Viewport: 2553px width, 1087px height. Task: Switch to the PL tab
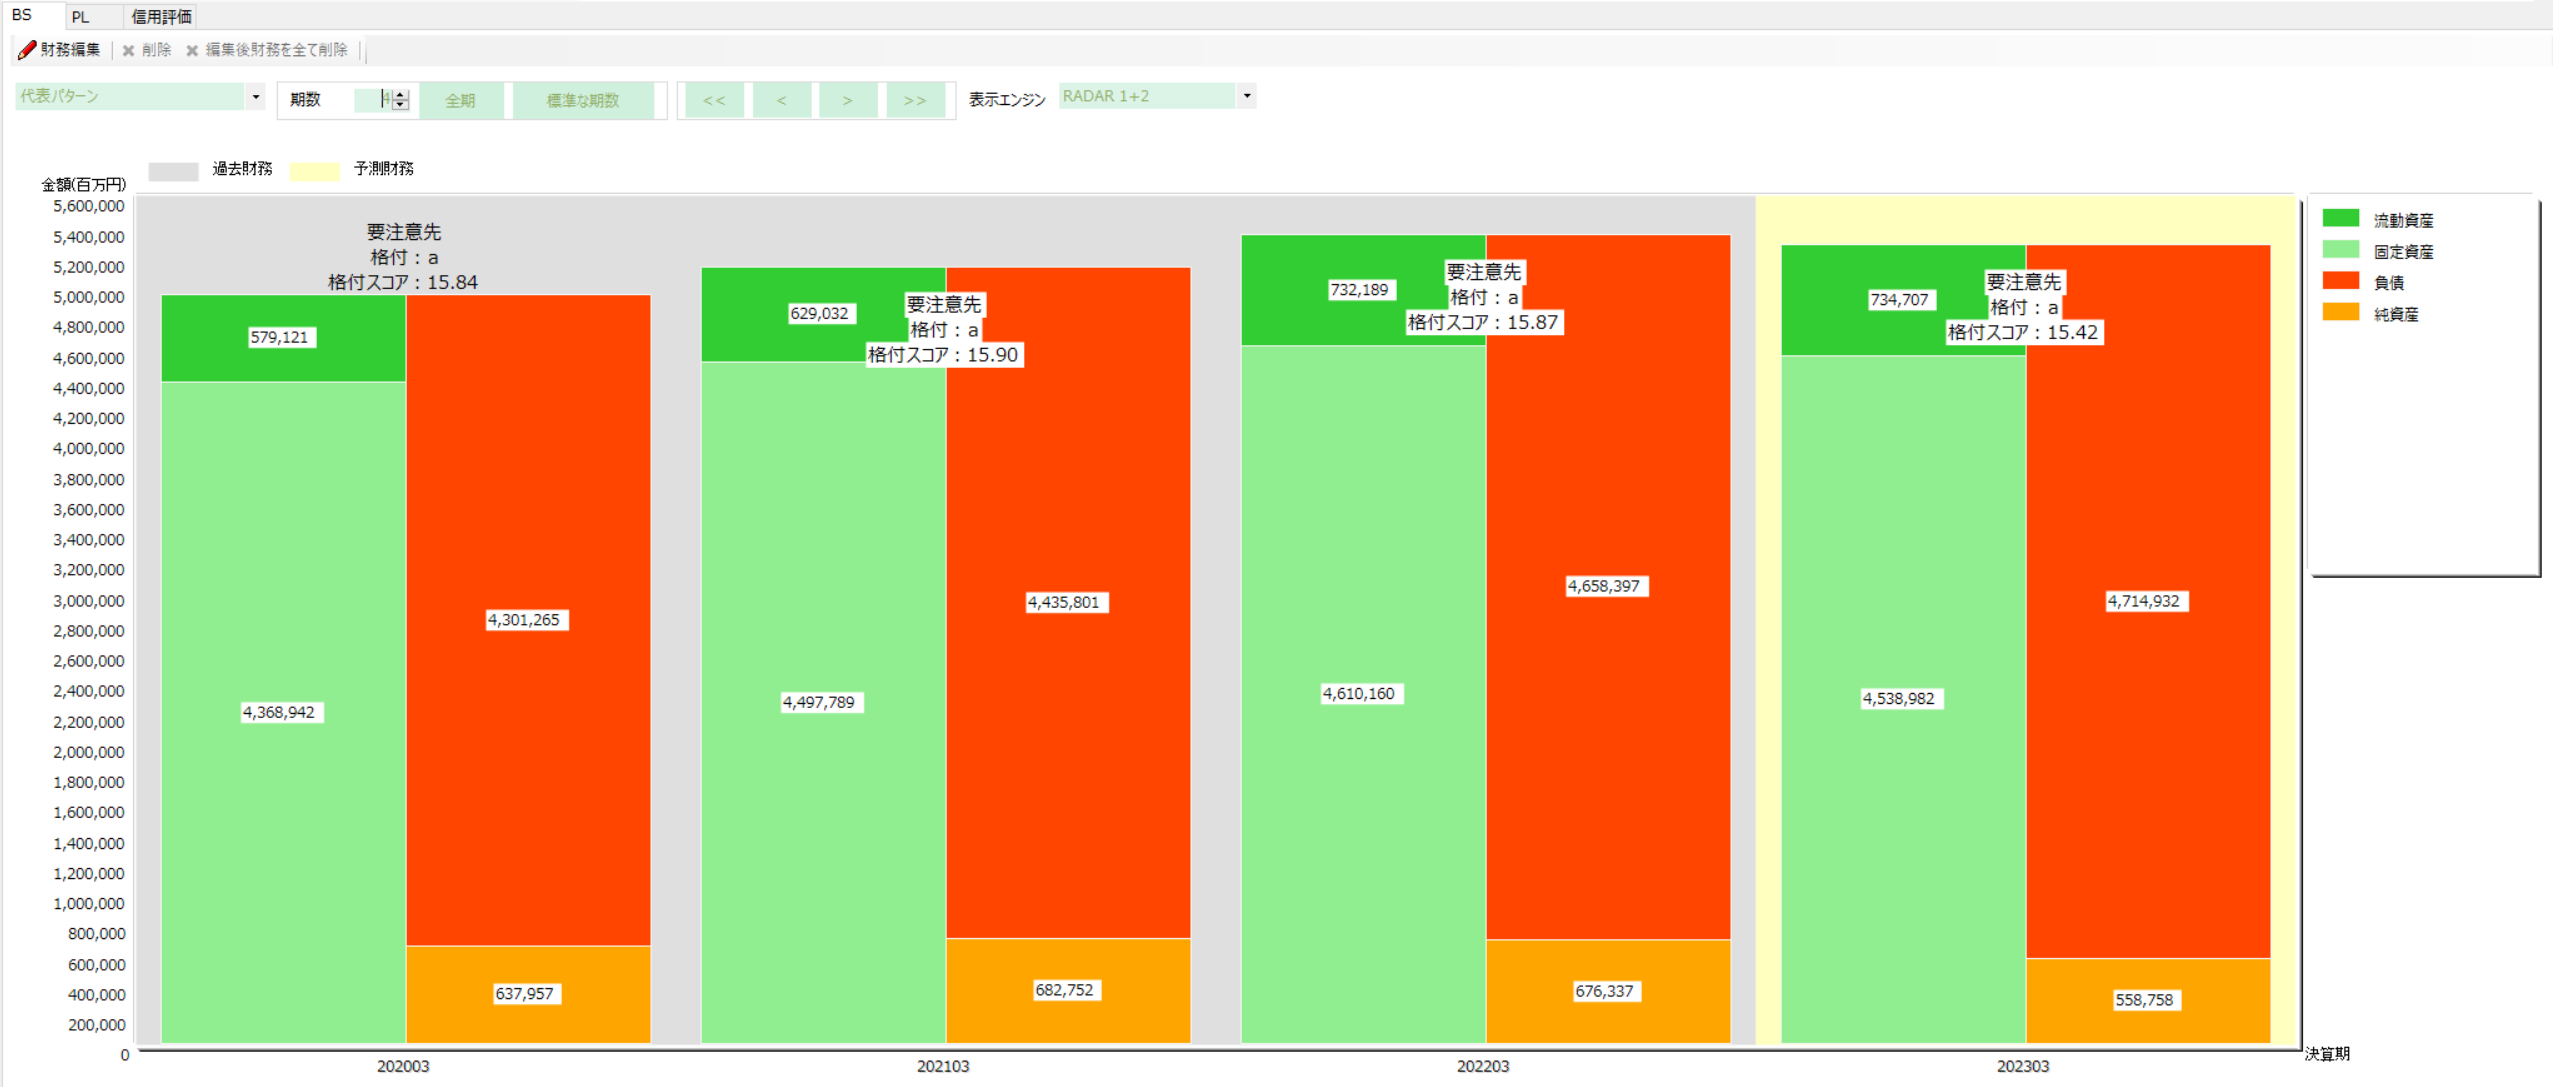click(x=81, y=16)
